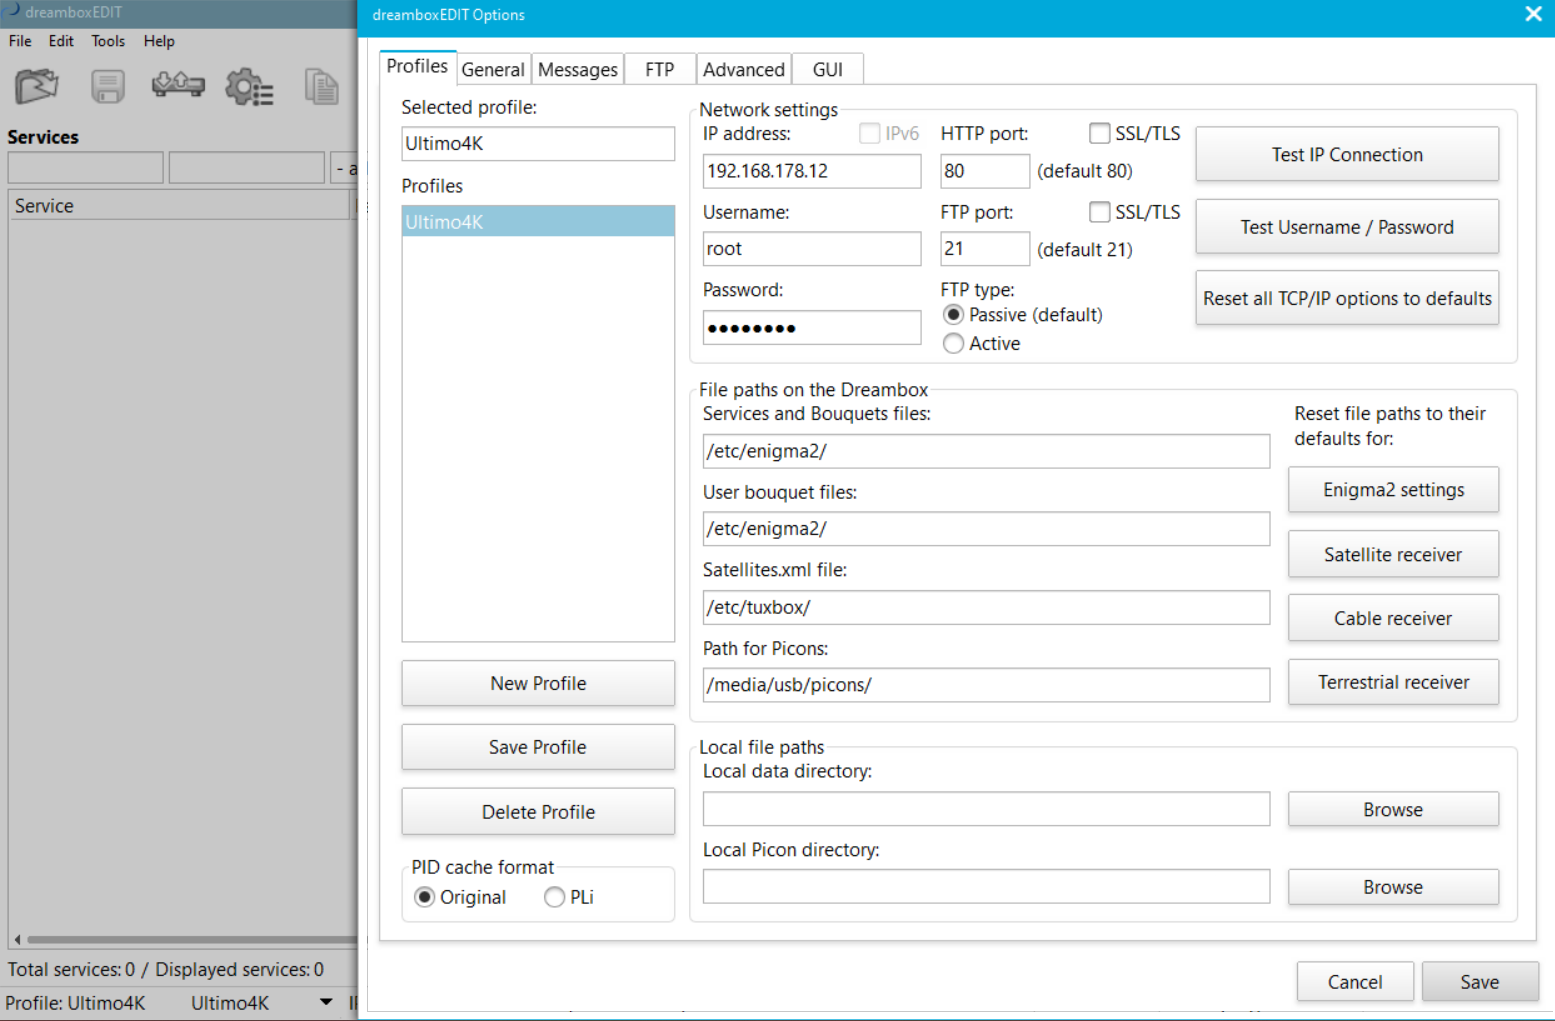This screenshot has height=1021, width=1555.
Task: Click the open folder toolbar icon
Action: 37,87
